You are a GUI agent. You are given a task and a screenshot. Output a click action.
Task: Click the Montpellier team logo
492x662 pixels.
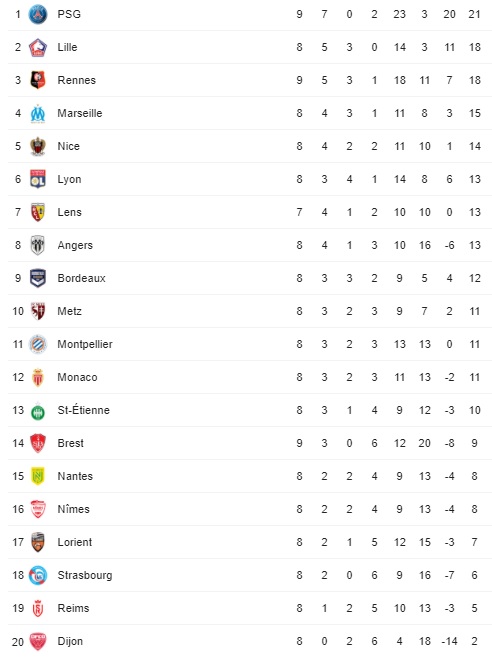point(38,344)
